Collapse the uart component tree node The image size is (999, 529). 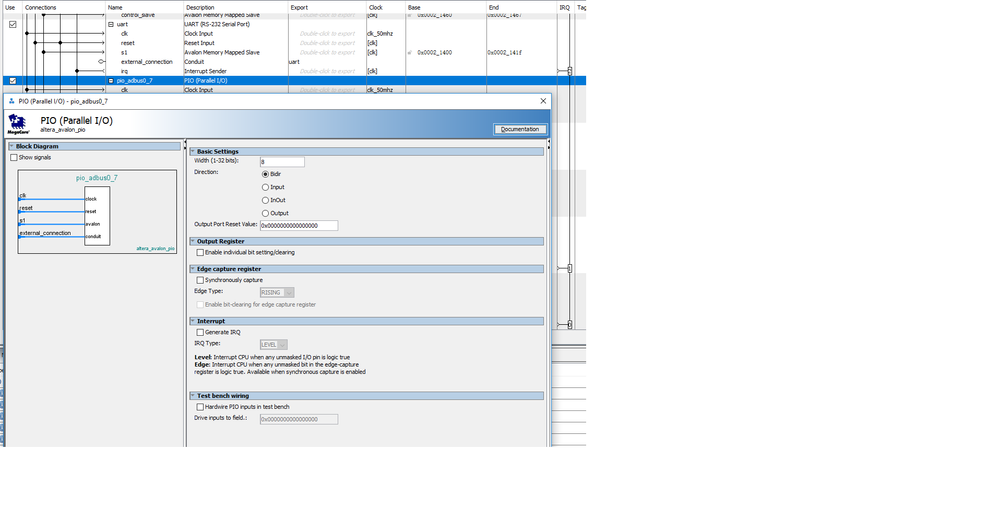pyautogui.click(x=111, y=24)
